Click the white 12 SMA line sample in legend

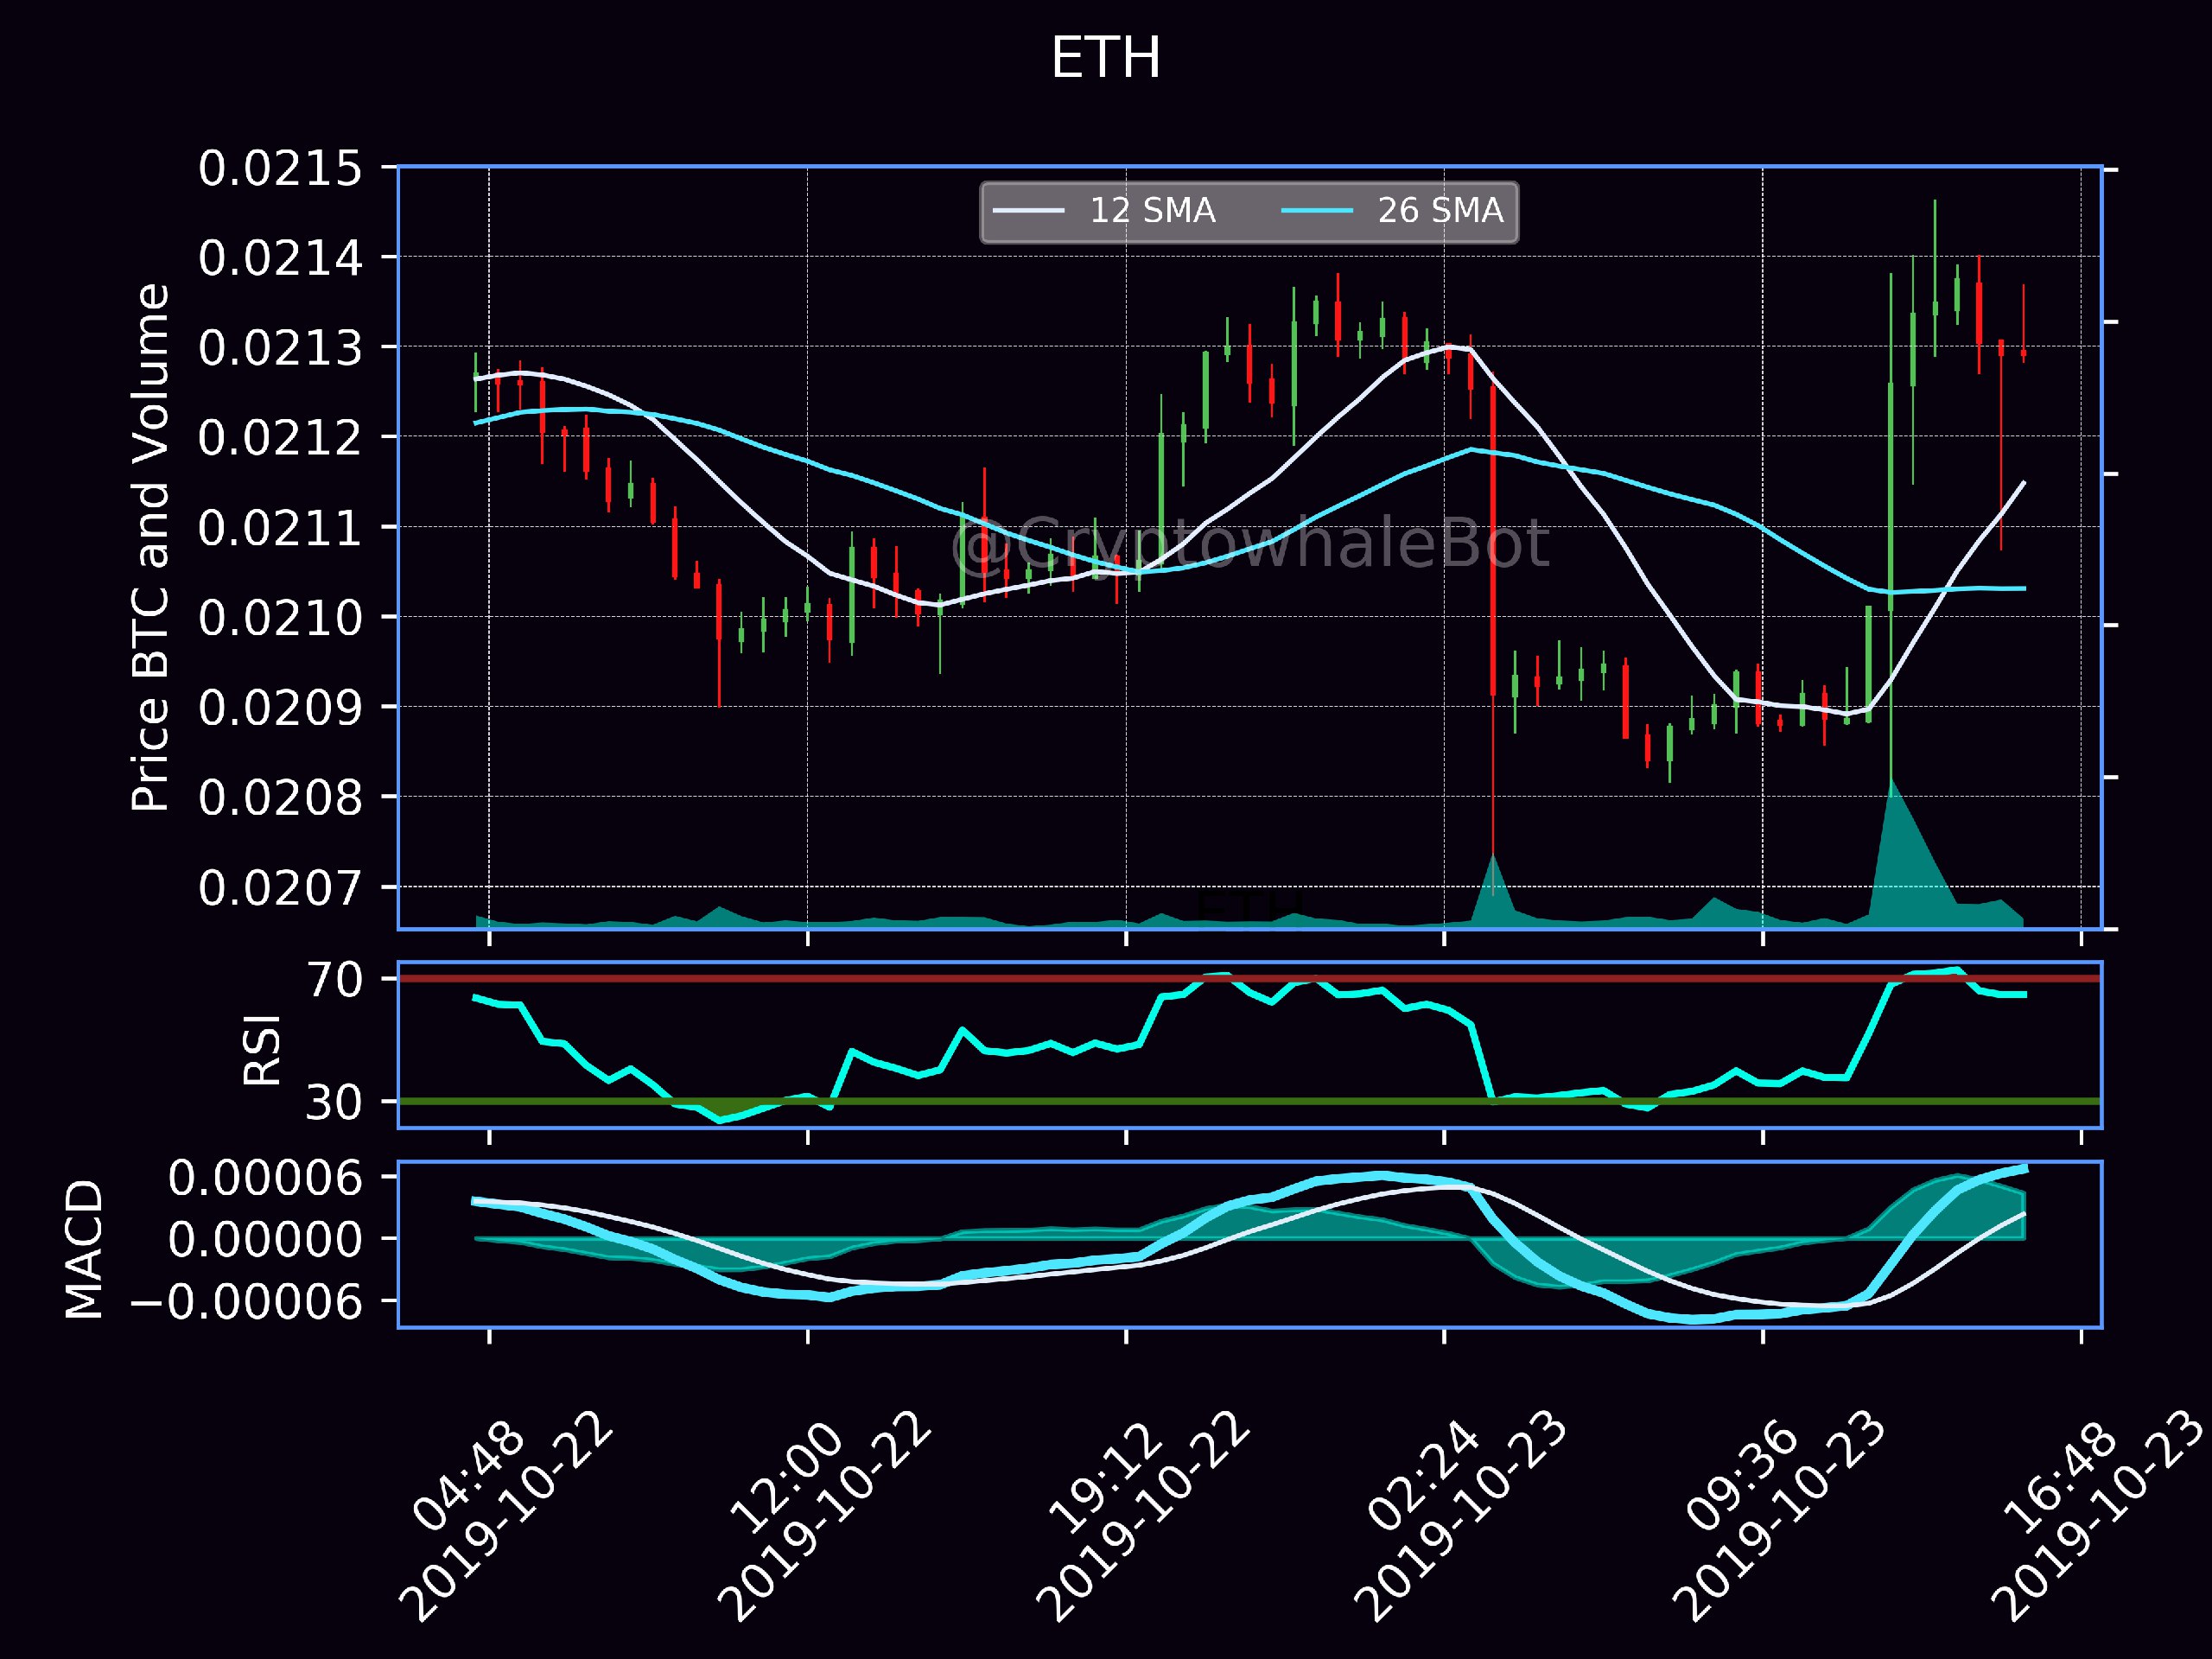[1029, 211]
